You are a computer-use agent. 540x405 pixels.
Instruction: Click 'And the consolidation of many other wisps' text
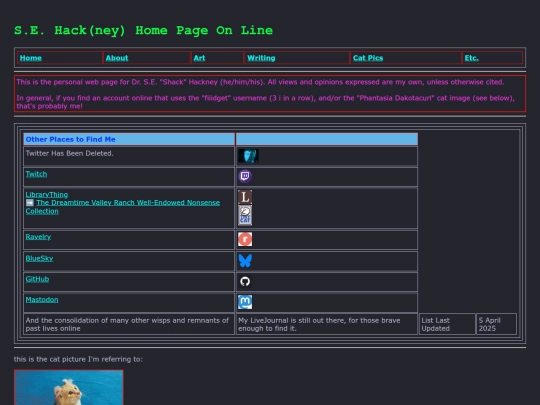point(127,324)
